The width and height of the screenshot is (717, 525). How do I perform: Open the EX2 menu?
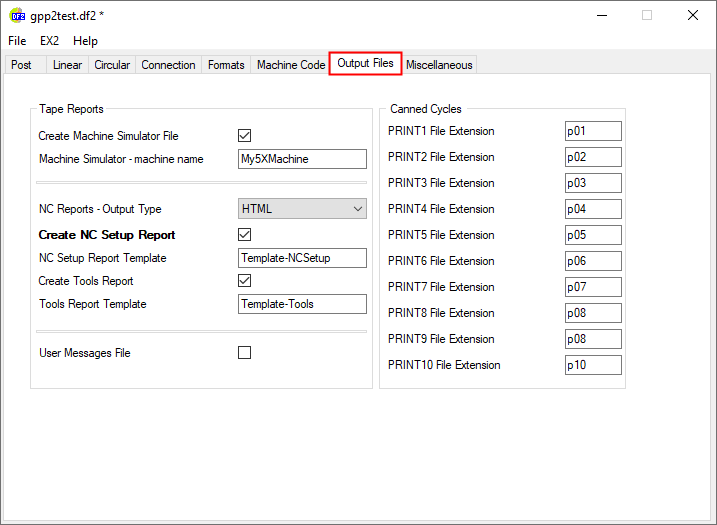[x=50, y=41]
